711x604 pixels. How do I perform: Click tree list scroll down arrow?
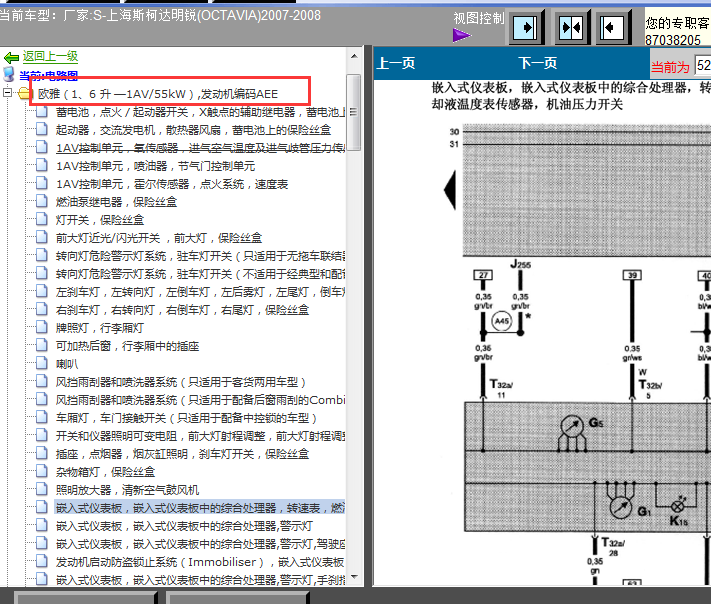point(354,576)
